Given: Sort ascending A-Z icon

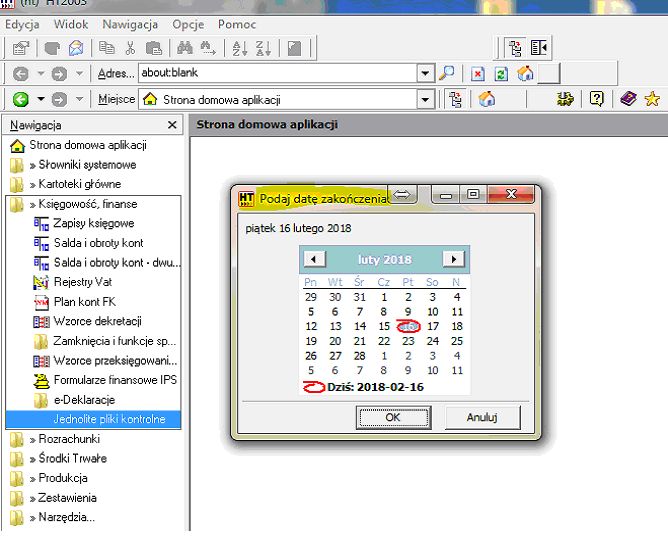Looking at the screenshot, I should pos(240,48).
